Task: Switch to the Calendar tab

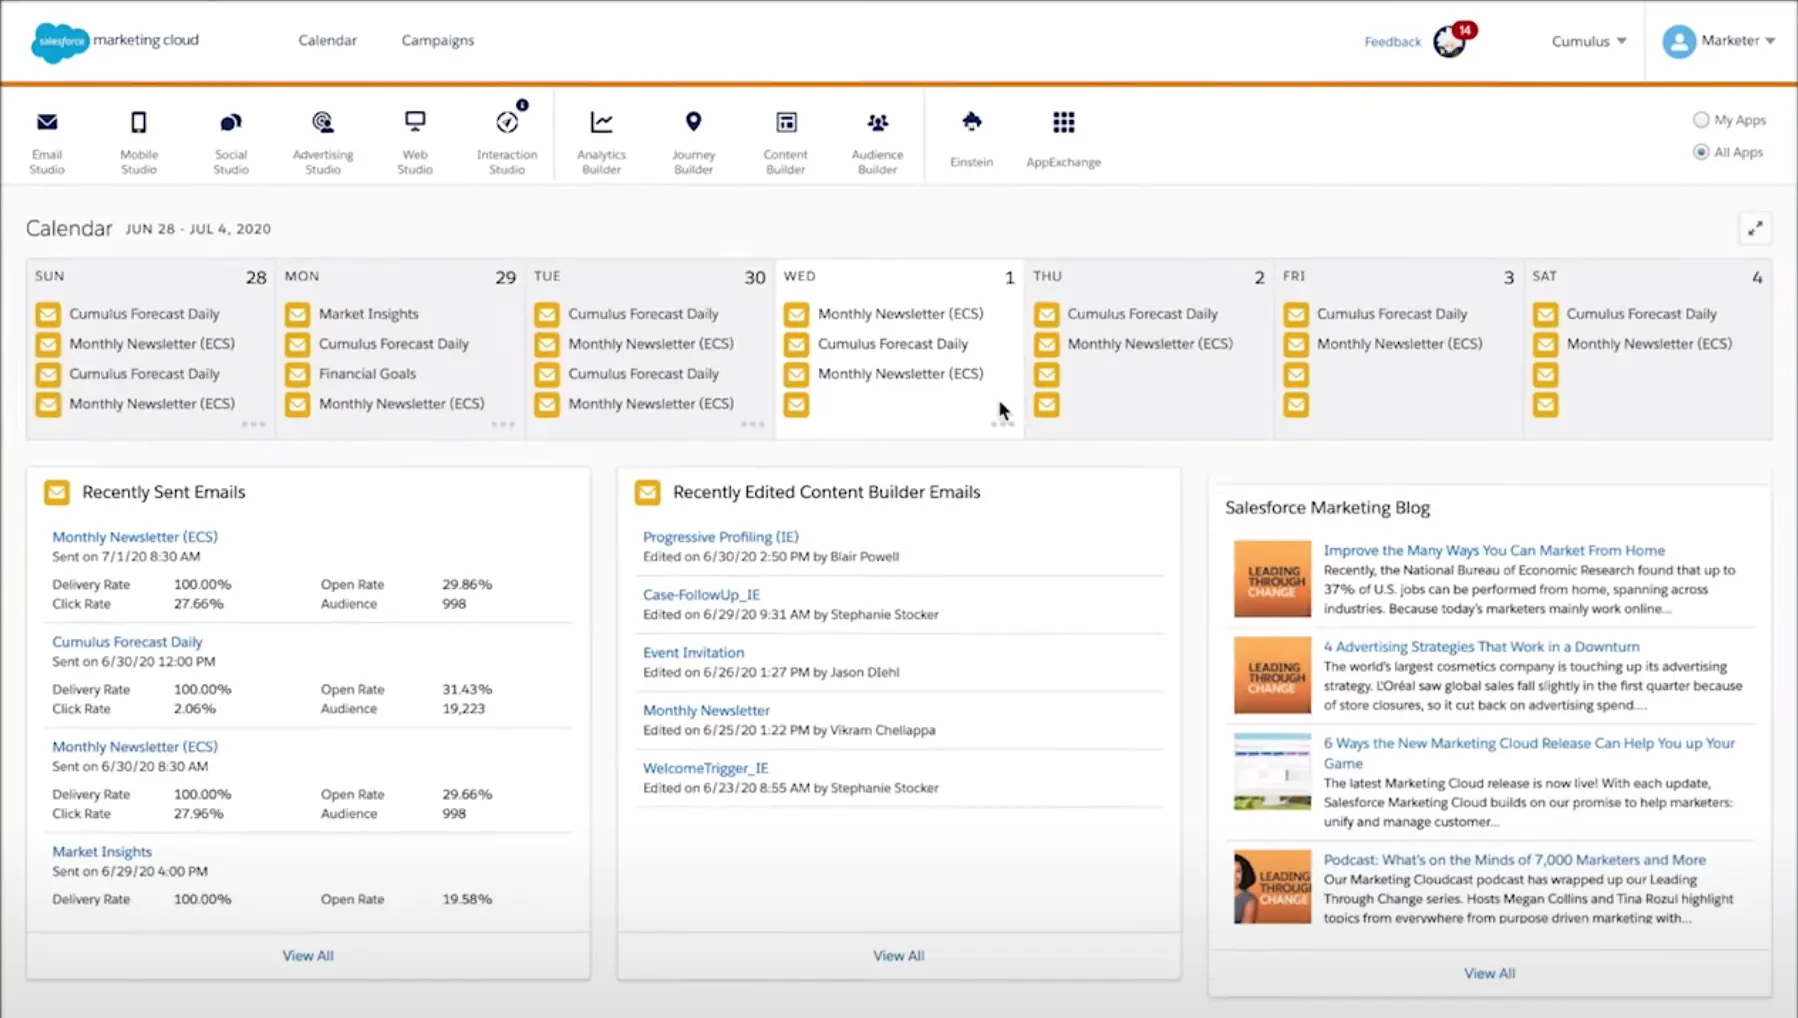Action: (x=327, y=40)
